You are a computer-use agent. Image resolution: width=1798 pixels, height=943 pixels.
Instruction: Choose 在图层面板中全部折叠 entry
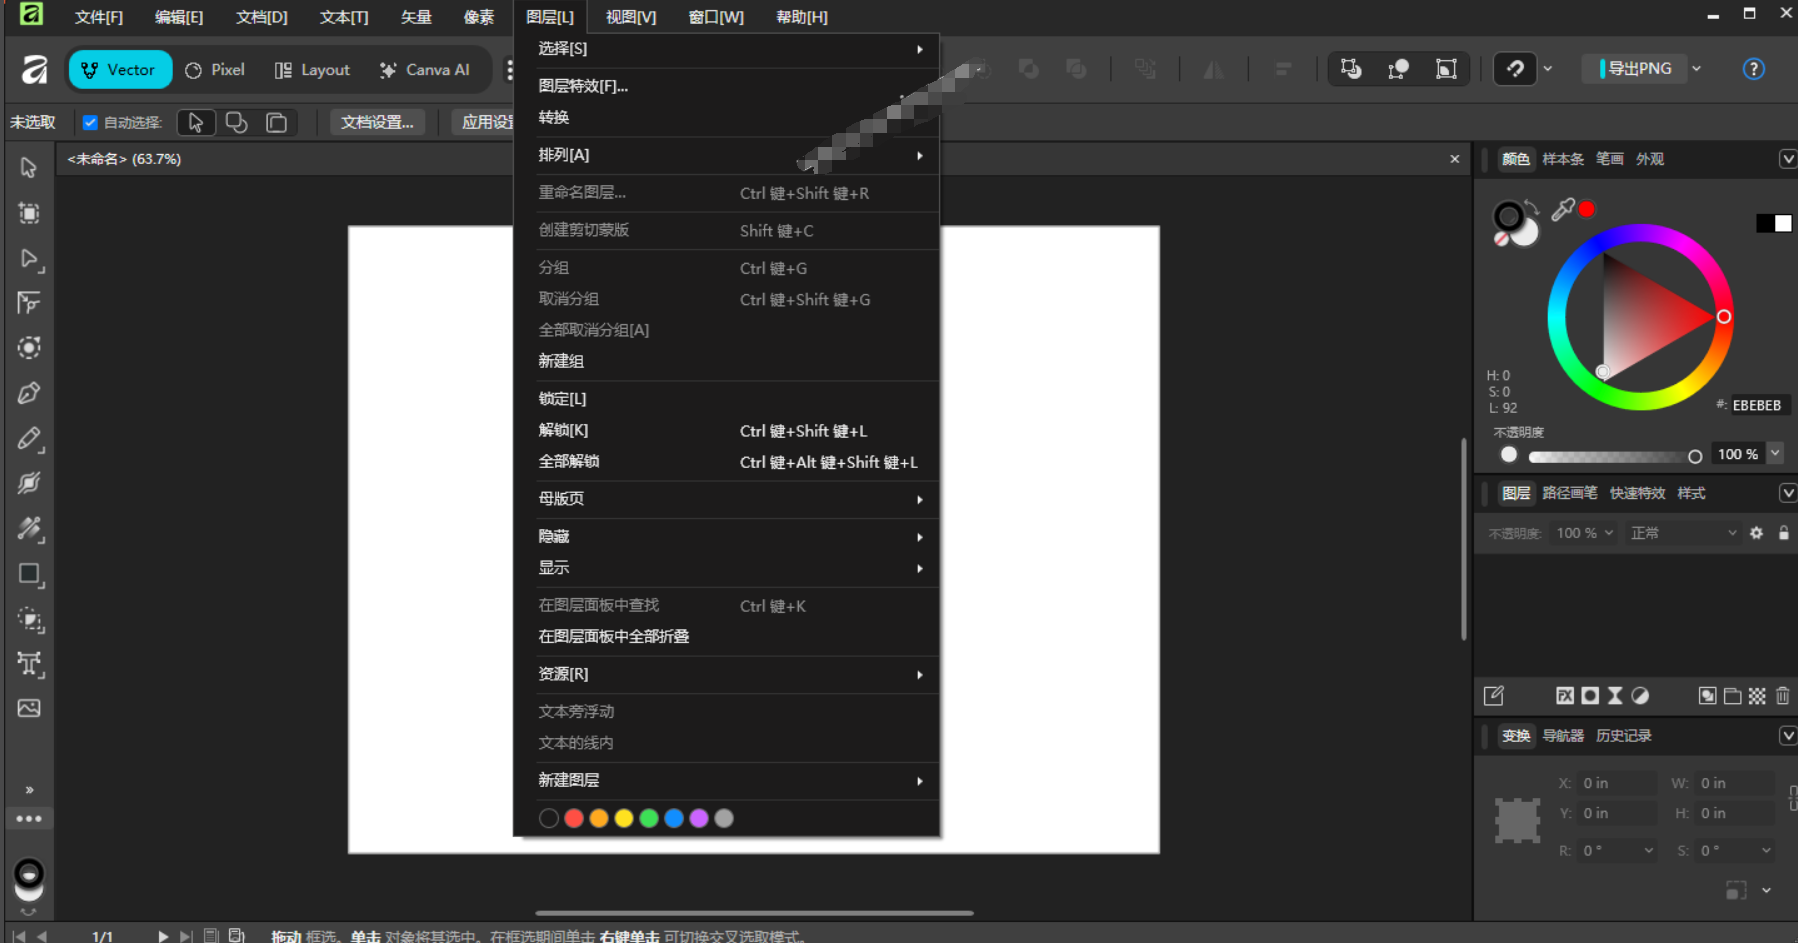726,637
